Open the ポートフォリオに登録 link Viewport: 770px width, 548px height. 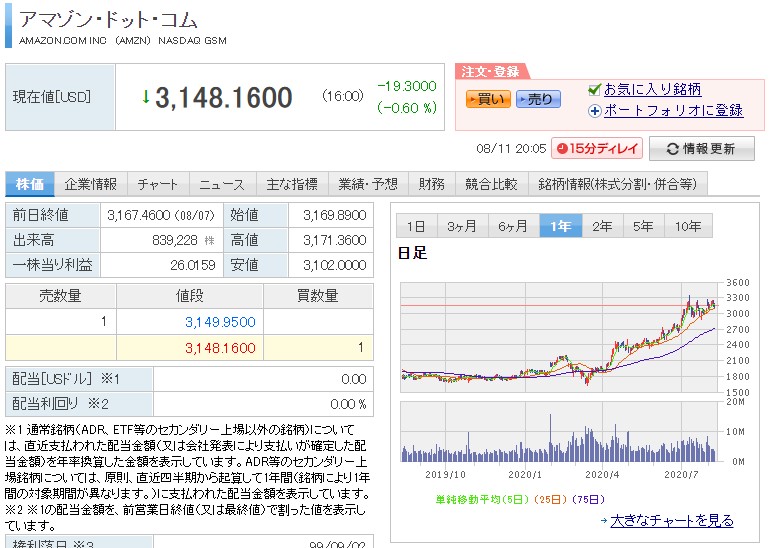(x=673, y=110)
